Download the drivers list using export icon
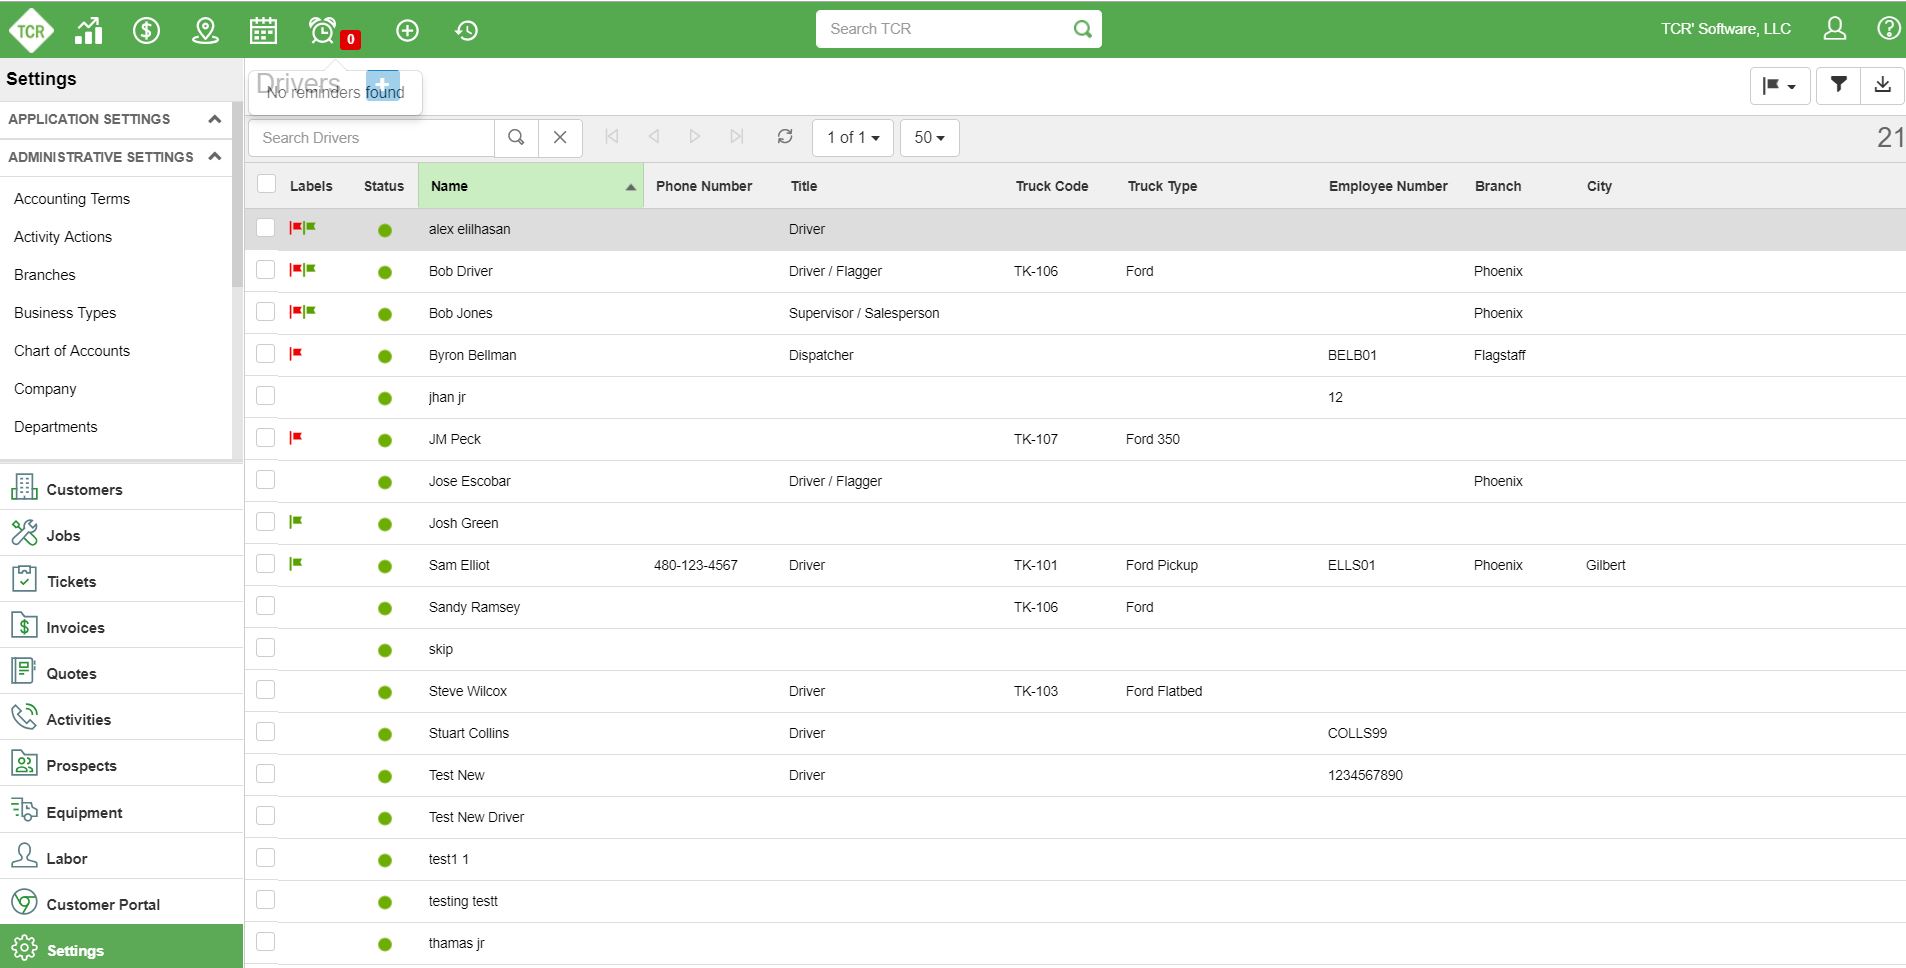Screen dimensions: 1906x968 pyautogui.click(x=1882, y=85)
